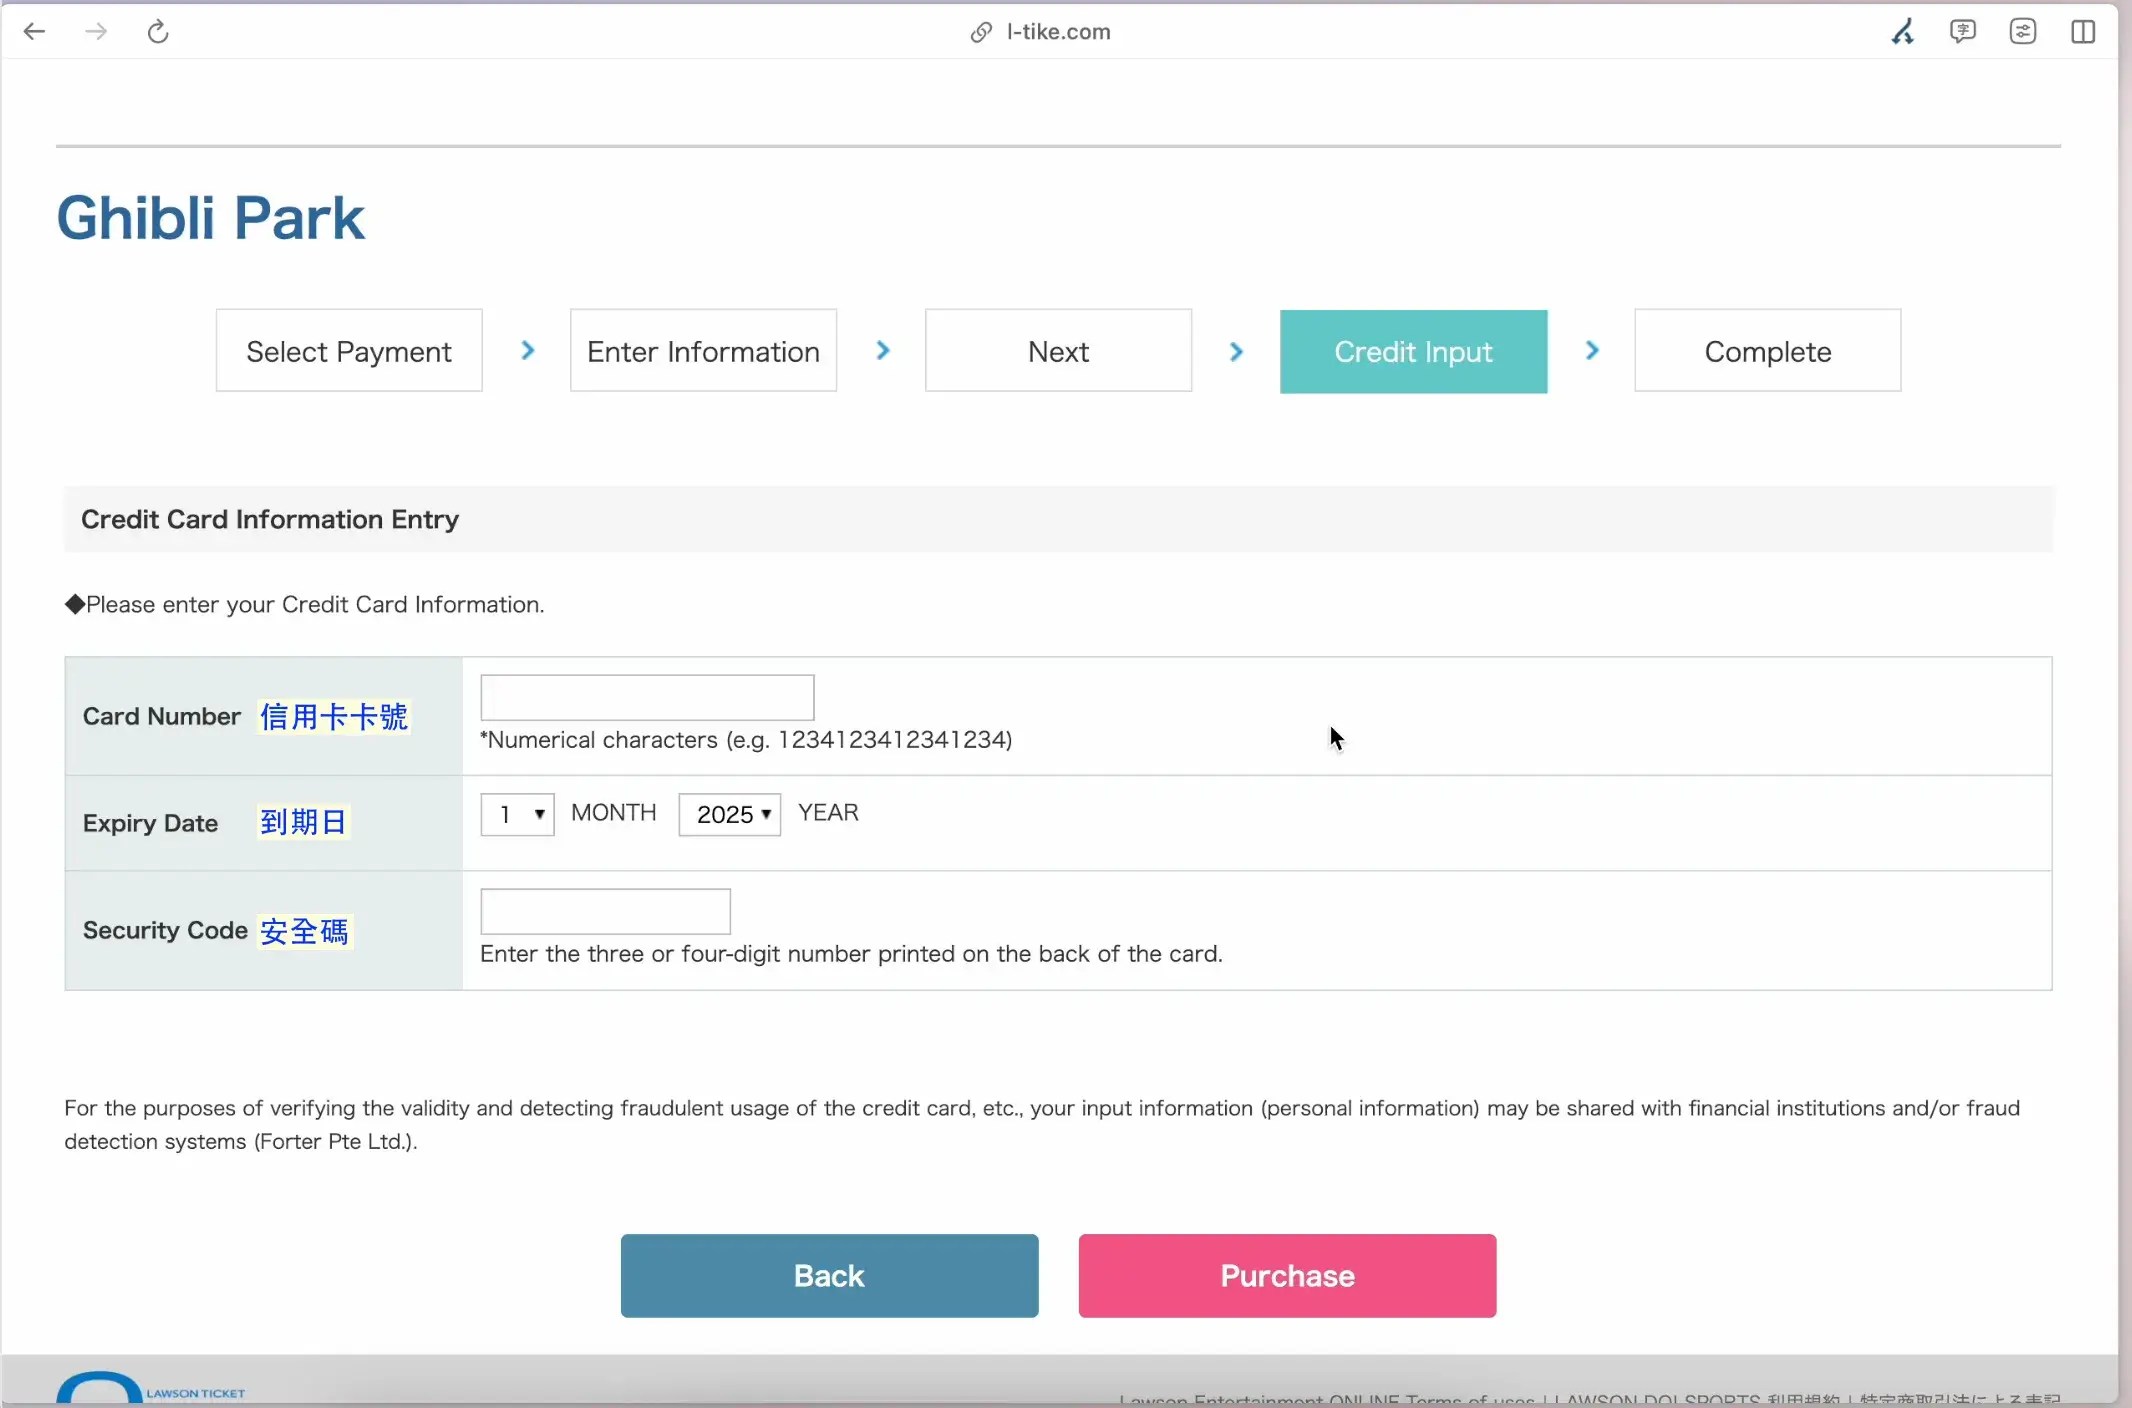Reload the page

click(158, 32)
